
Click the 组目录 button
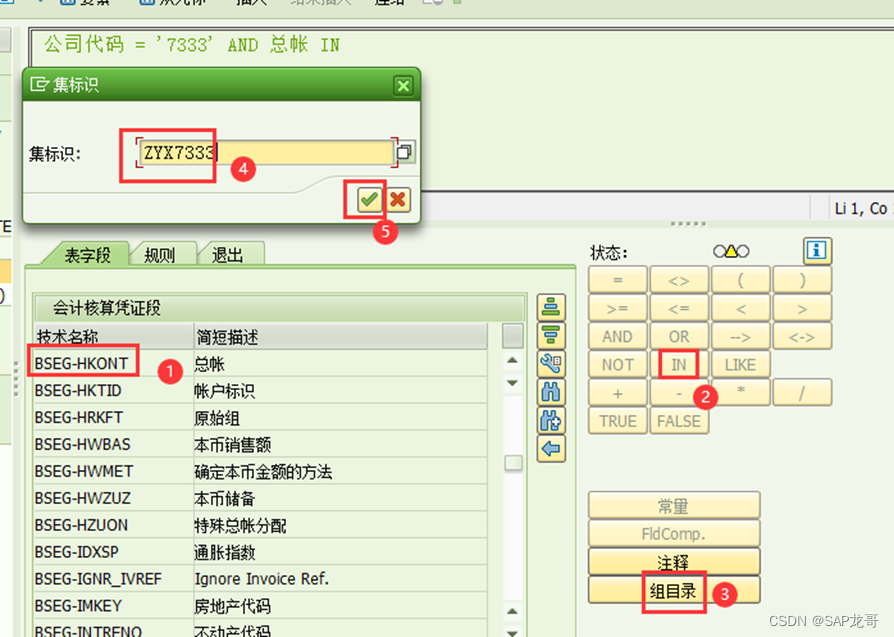[x=672, y=589]
